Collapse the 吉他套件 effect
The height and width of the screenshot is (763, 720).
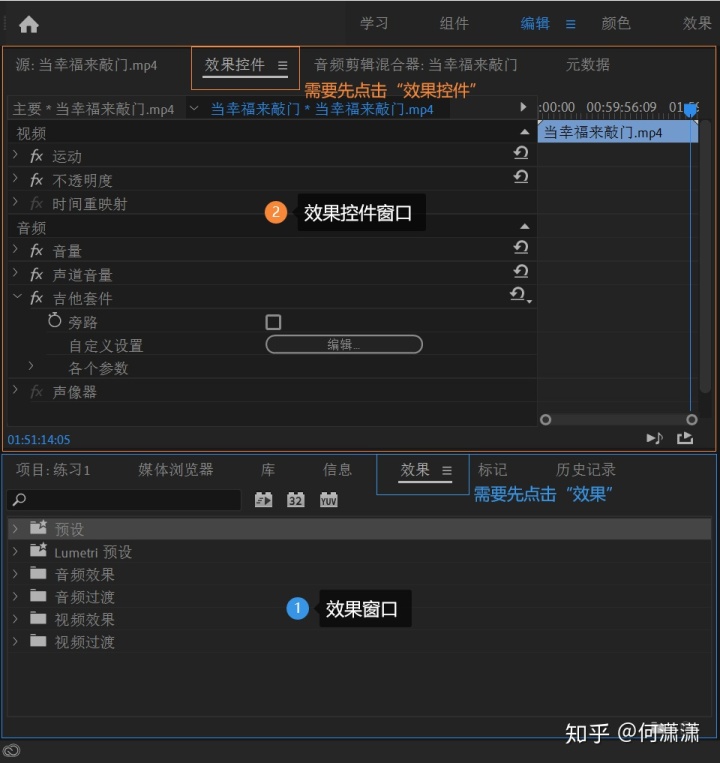pyautogui.click(x=17, y=296)
